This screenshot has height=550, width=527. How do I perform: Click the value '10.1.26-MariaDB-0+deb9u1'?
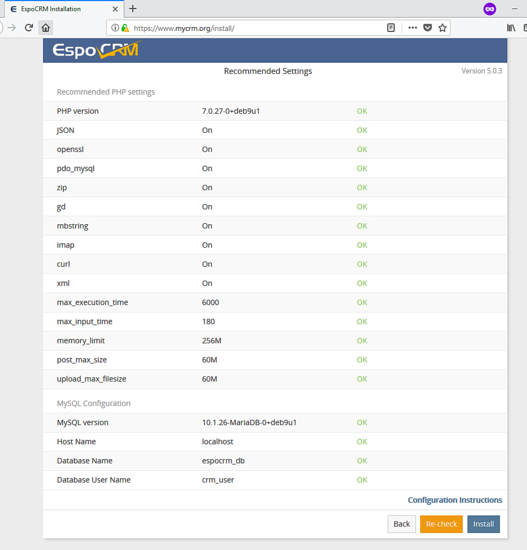(x=249, y=423)
